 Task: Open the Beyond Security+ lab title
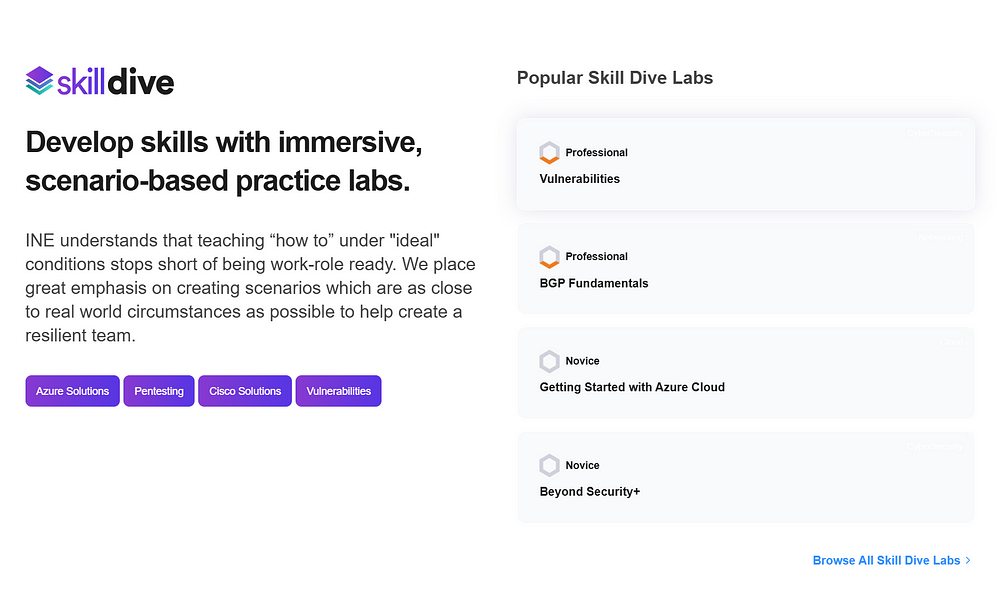(x=590, y=492)
